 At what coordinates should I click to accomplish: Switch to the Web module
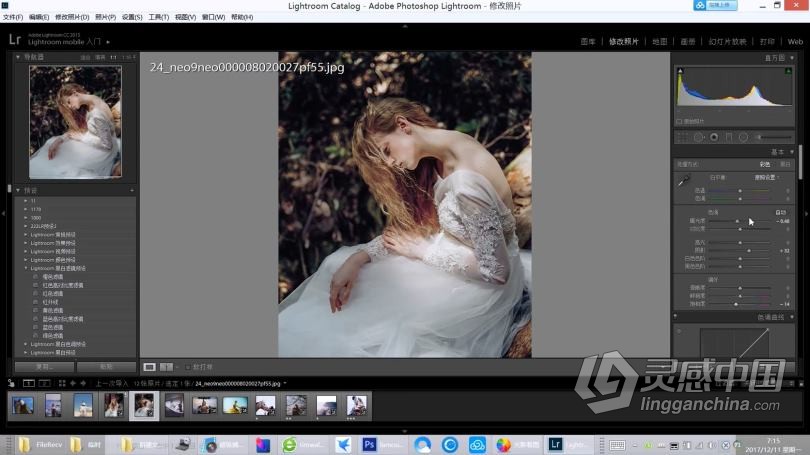795,42
